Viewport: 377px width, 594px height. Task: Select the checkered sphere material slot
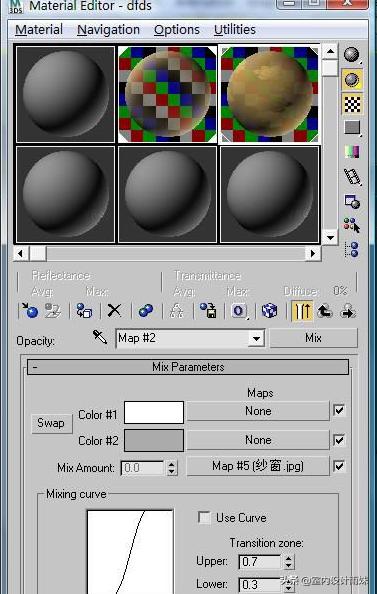pyautogui.click(x=167, y=94)
